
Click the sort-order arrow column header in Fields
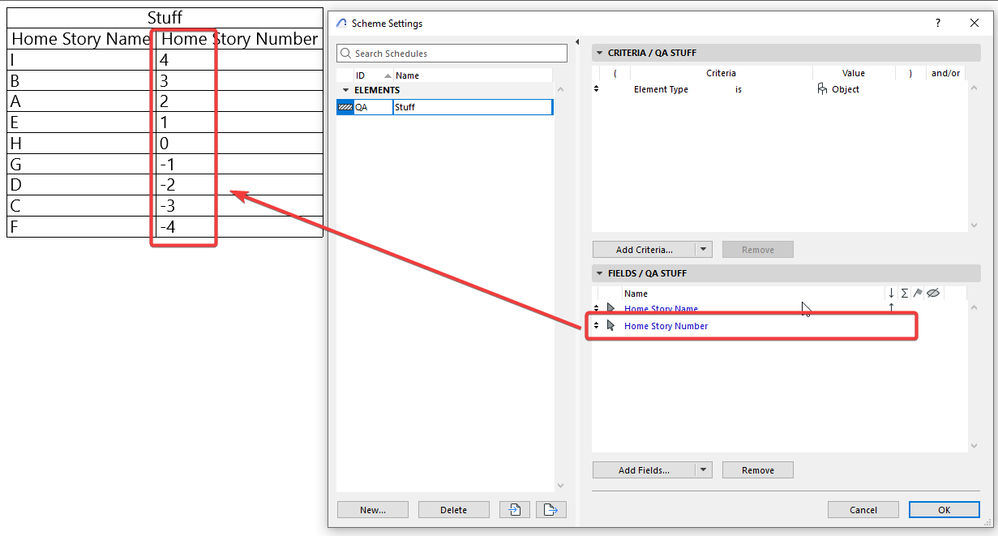point(891,293)
